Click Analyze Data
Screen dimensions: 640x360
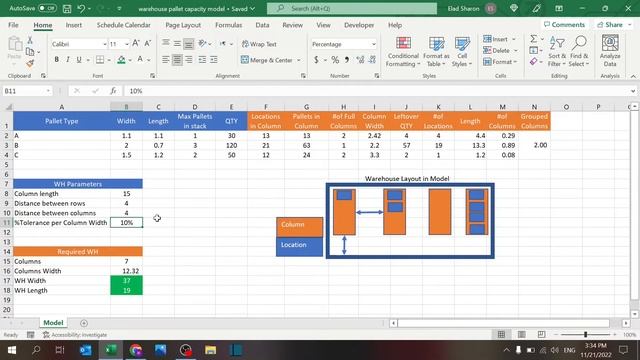tap(610, 51)
